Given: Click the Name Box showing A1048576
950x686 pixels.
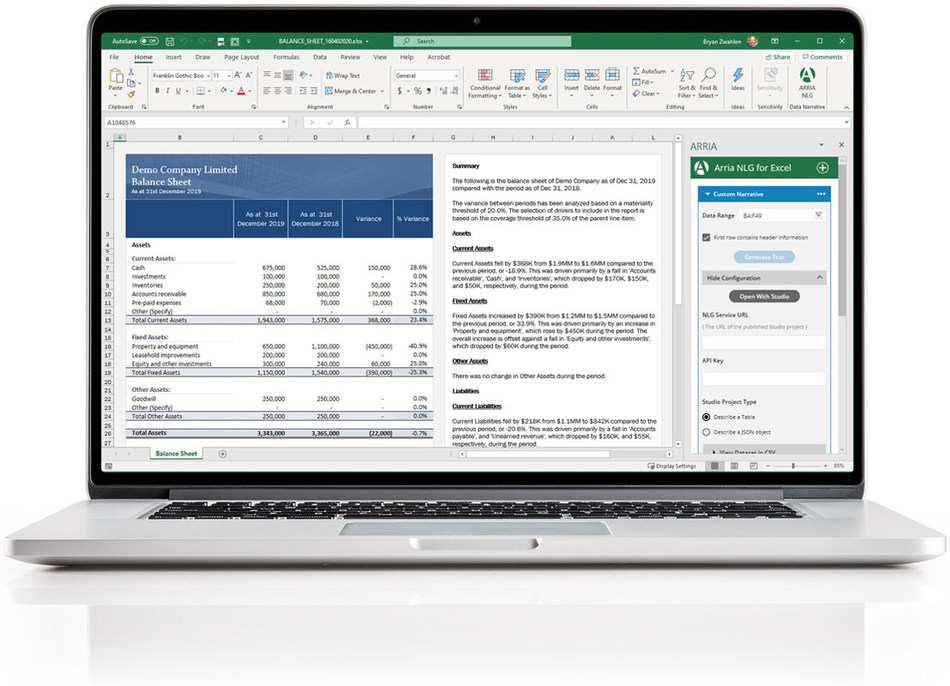Looking at the screenshot, I should pos(195,122).
